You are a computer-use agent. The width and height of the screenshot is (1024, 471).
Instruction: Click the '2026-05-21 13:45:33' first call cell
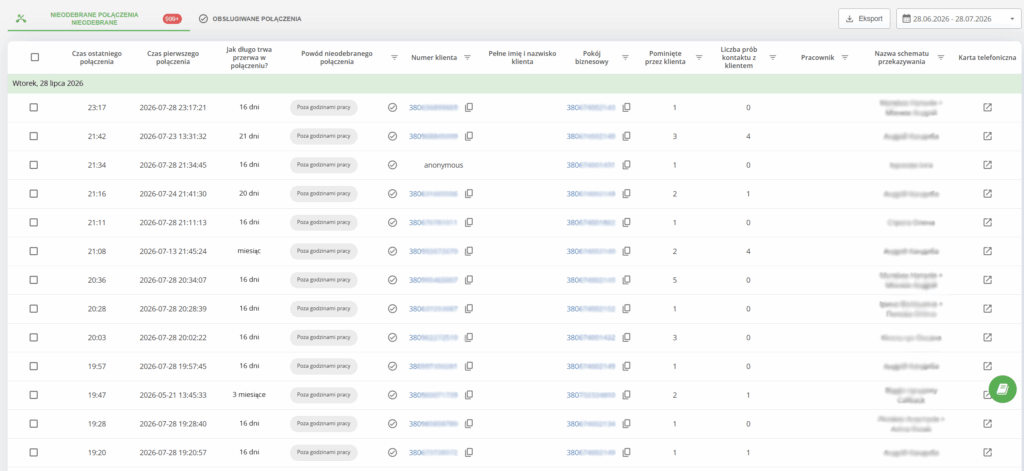[x=173, y=395]
